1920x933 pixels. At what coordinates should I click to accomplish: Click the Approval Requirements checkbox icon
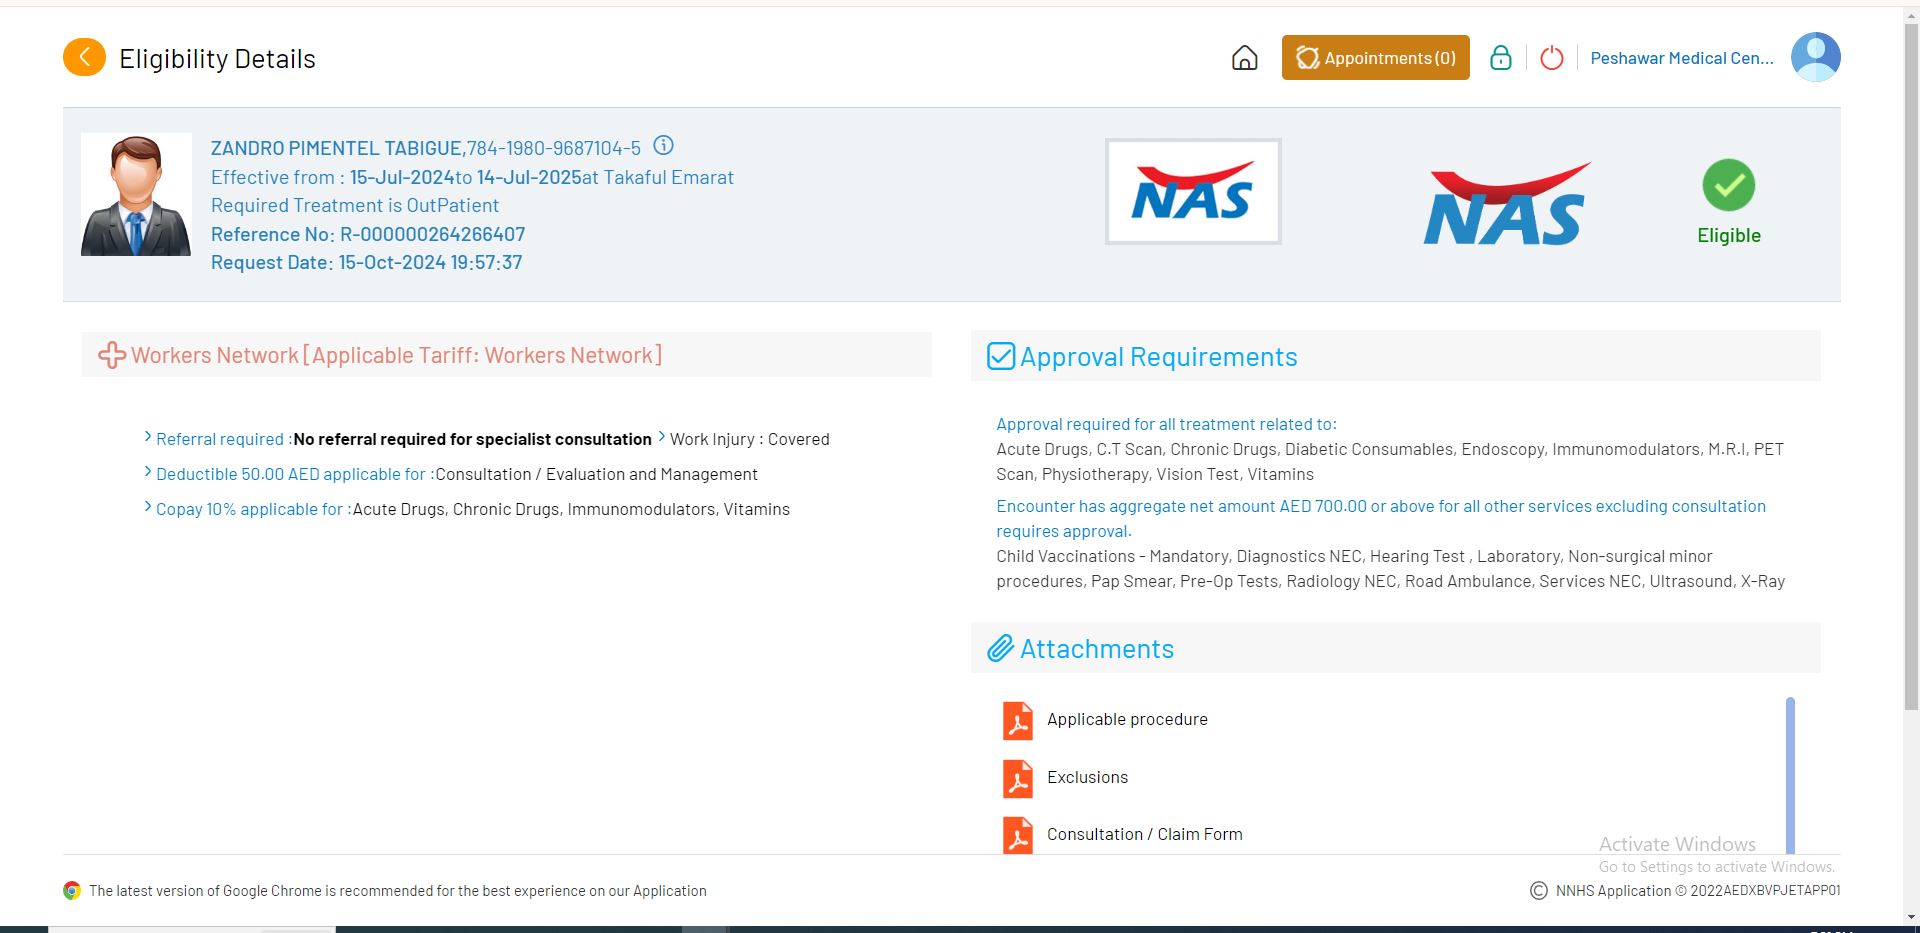[1000, 357]
